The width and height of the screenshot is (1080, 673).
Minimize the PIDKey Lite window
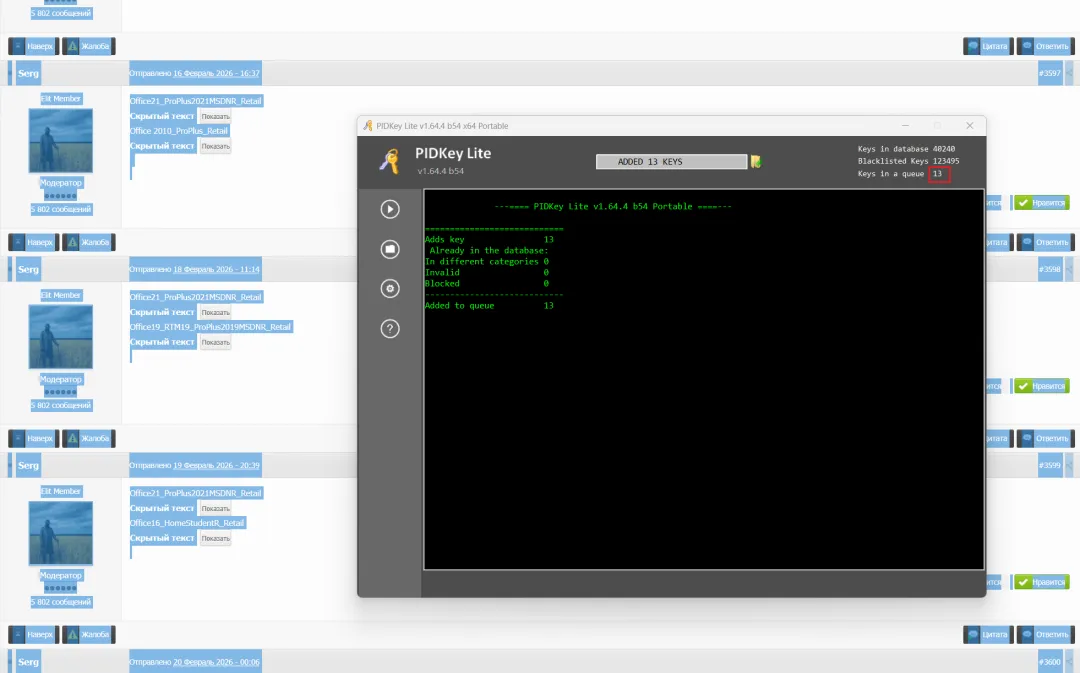tap(905, 125)
